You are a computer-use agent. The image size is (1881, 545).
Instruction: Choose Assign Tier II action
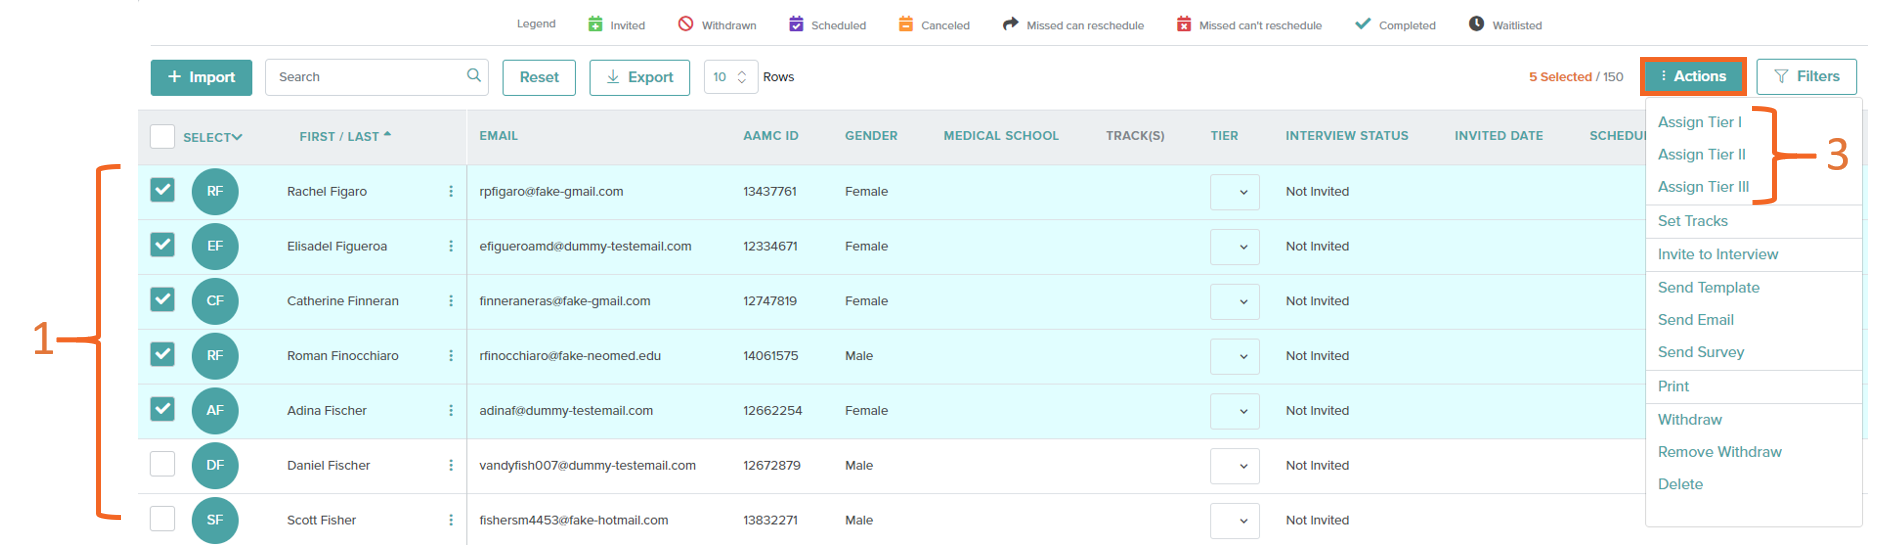(1701, 154)
